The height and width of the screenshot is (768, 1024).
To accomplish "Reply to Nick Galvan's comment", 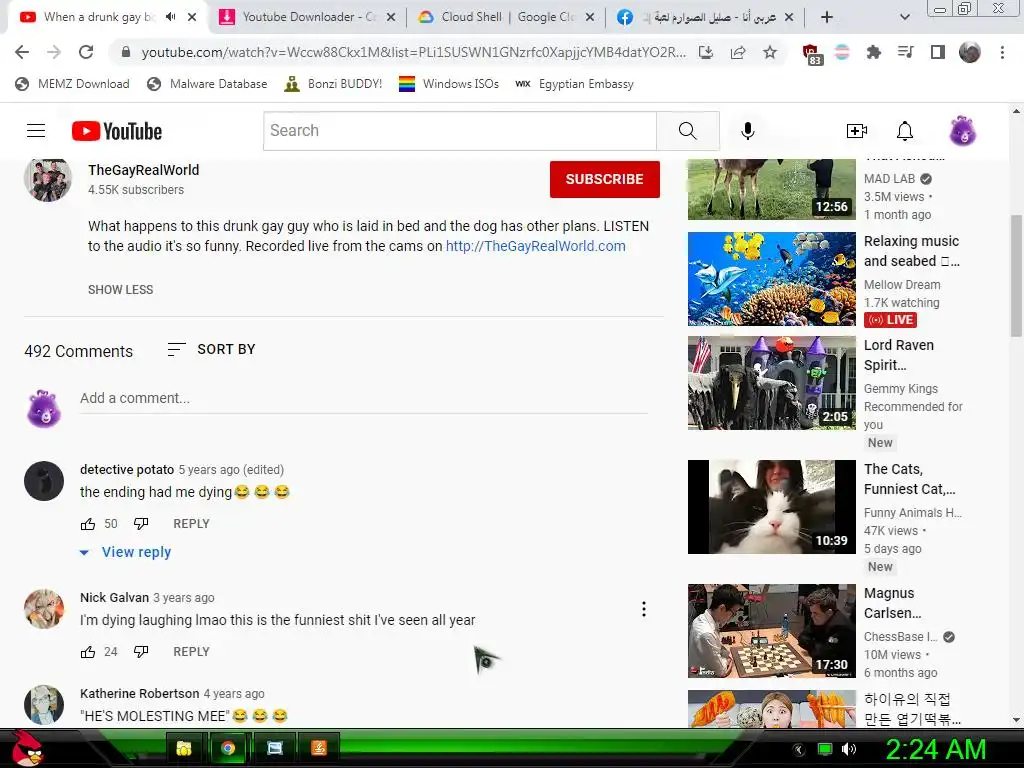I will [x=191, y=652].
